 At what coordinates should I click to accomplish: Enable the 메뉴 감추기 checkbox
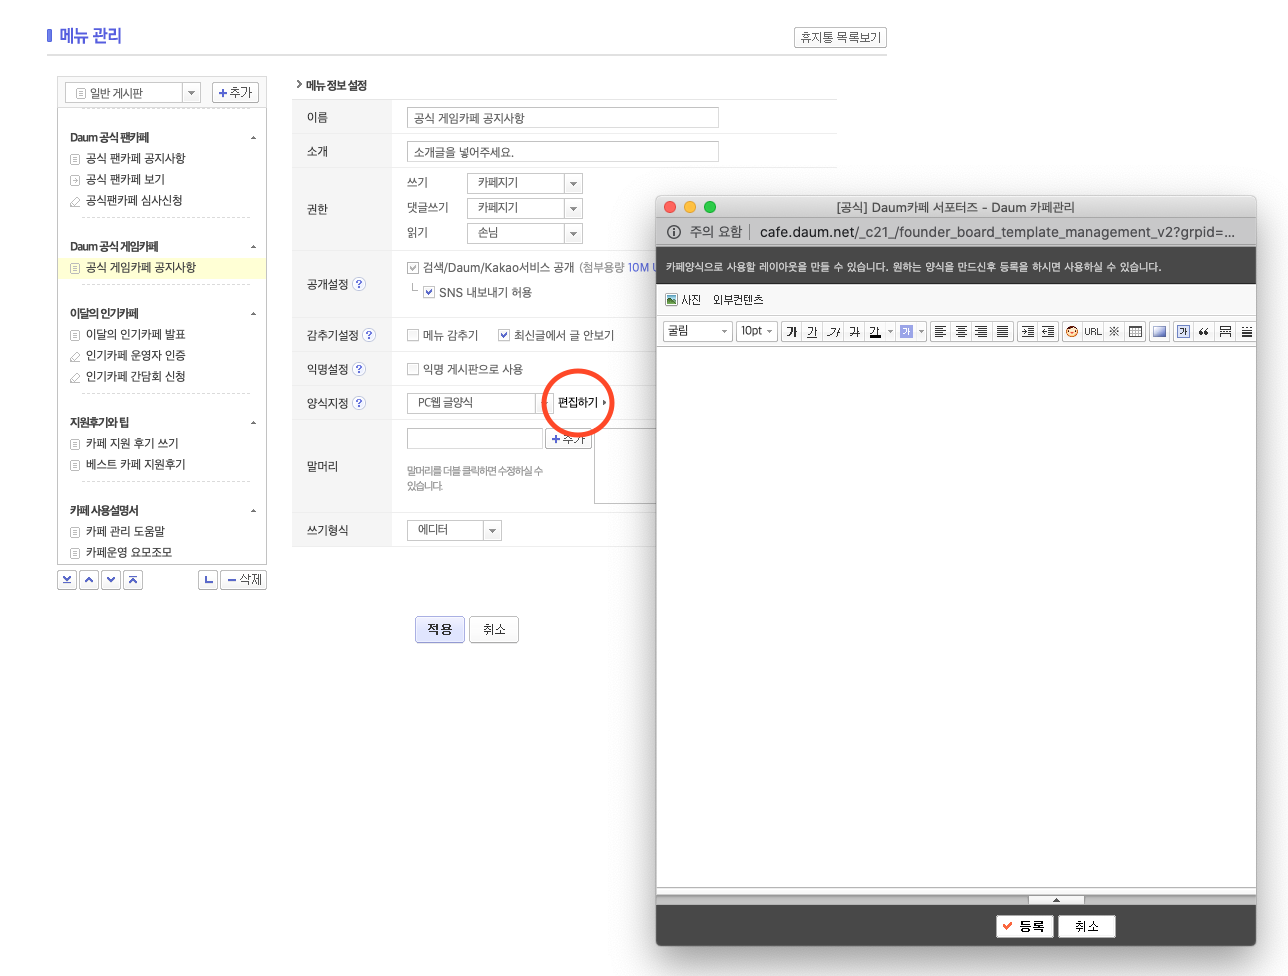[413, 336]
